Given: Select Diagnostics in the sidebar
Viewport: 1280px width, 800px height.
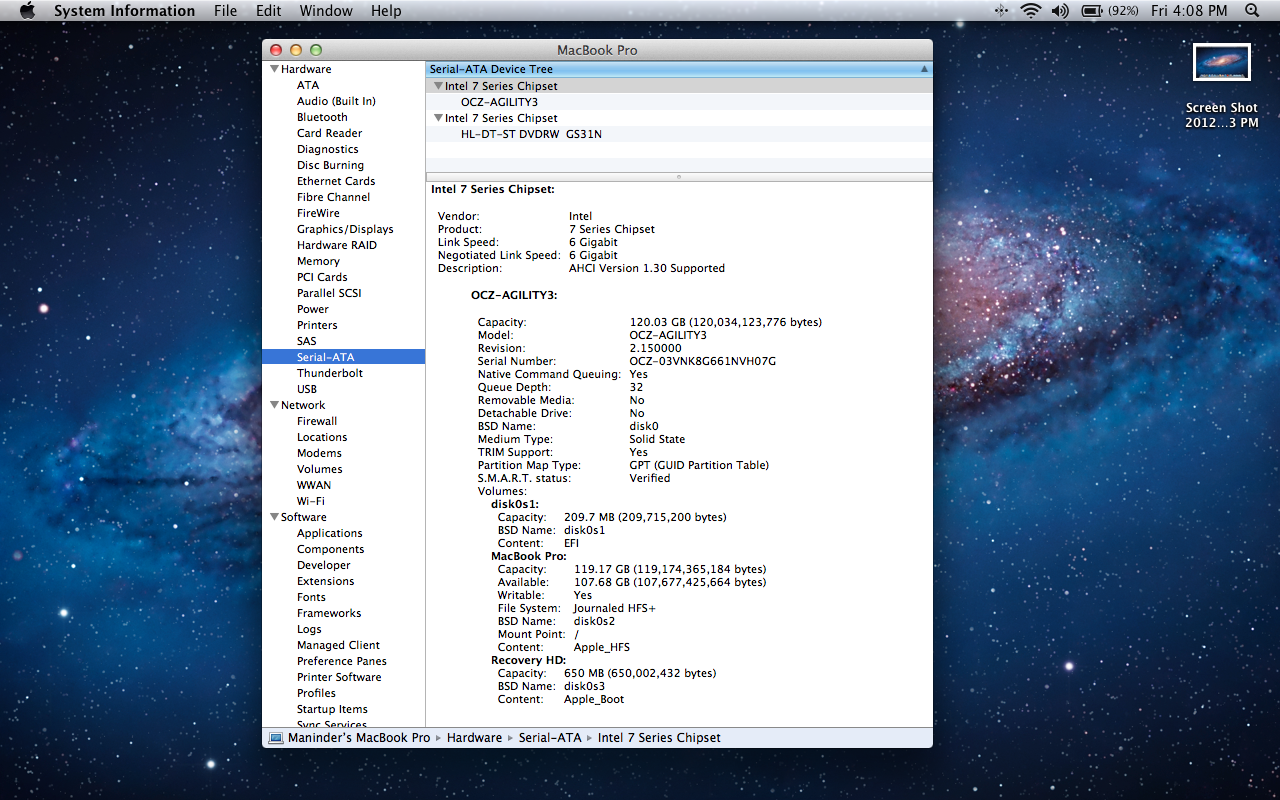Looking at the screenshot, I should pyautogui.click(x=327, y=149).
